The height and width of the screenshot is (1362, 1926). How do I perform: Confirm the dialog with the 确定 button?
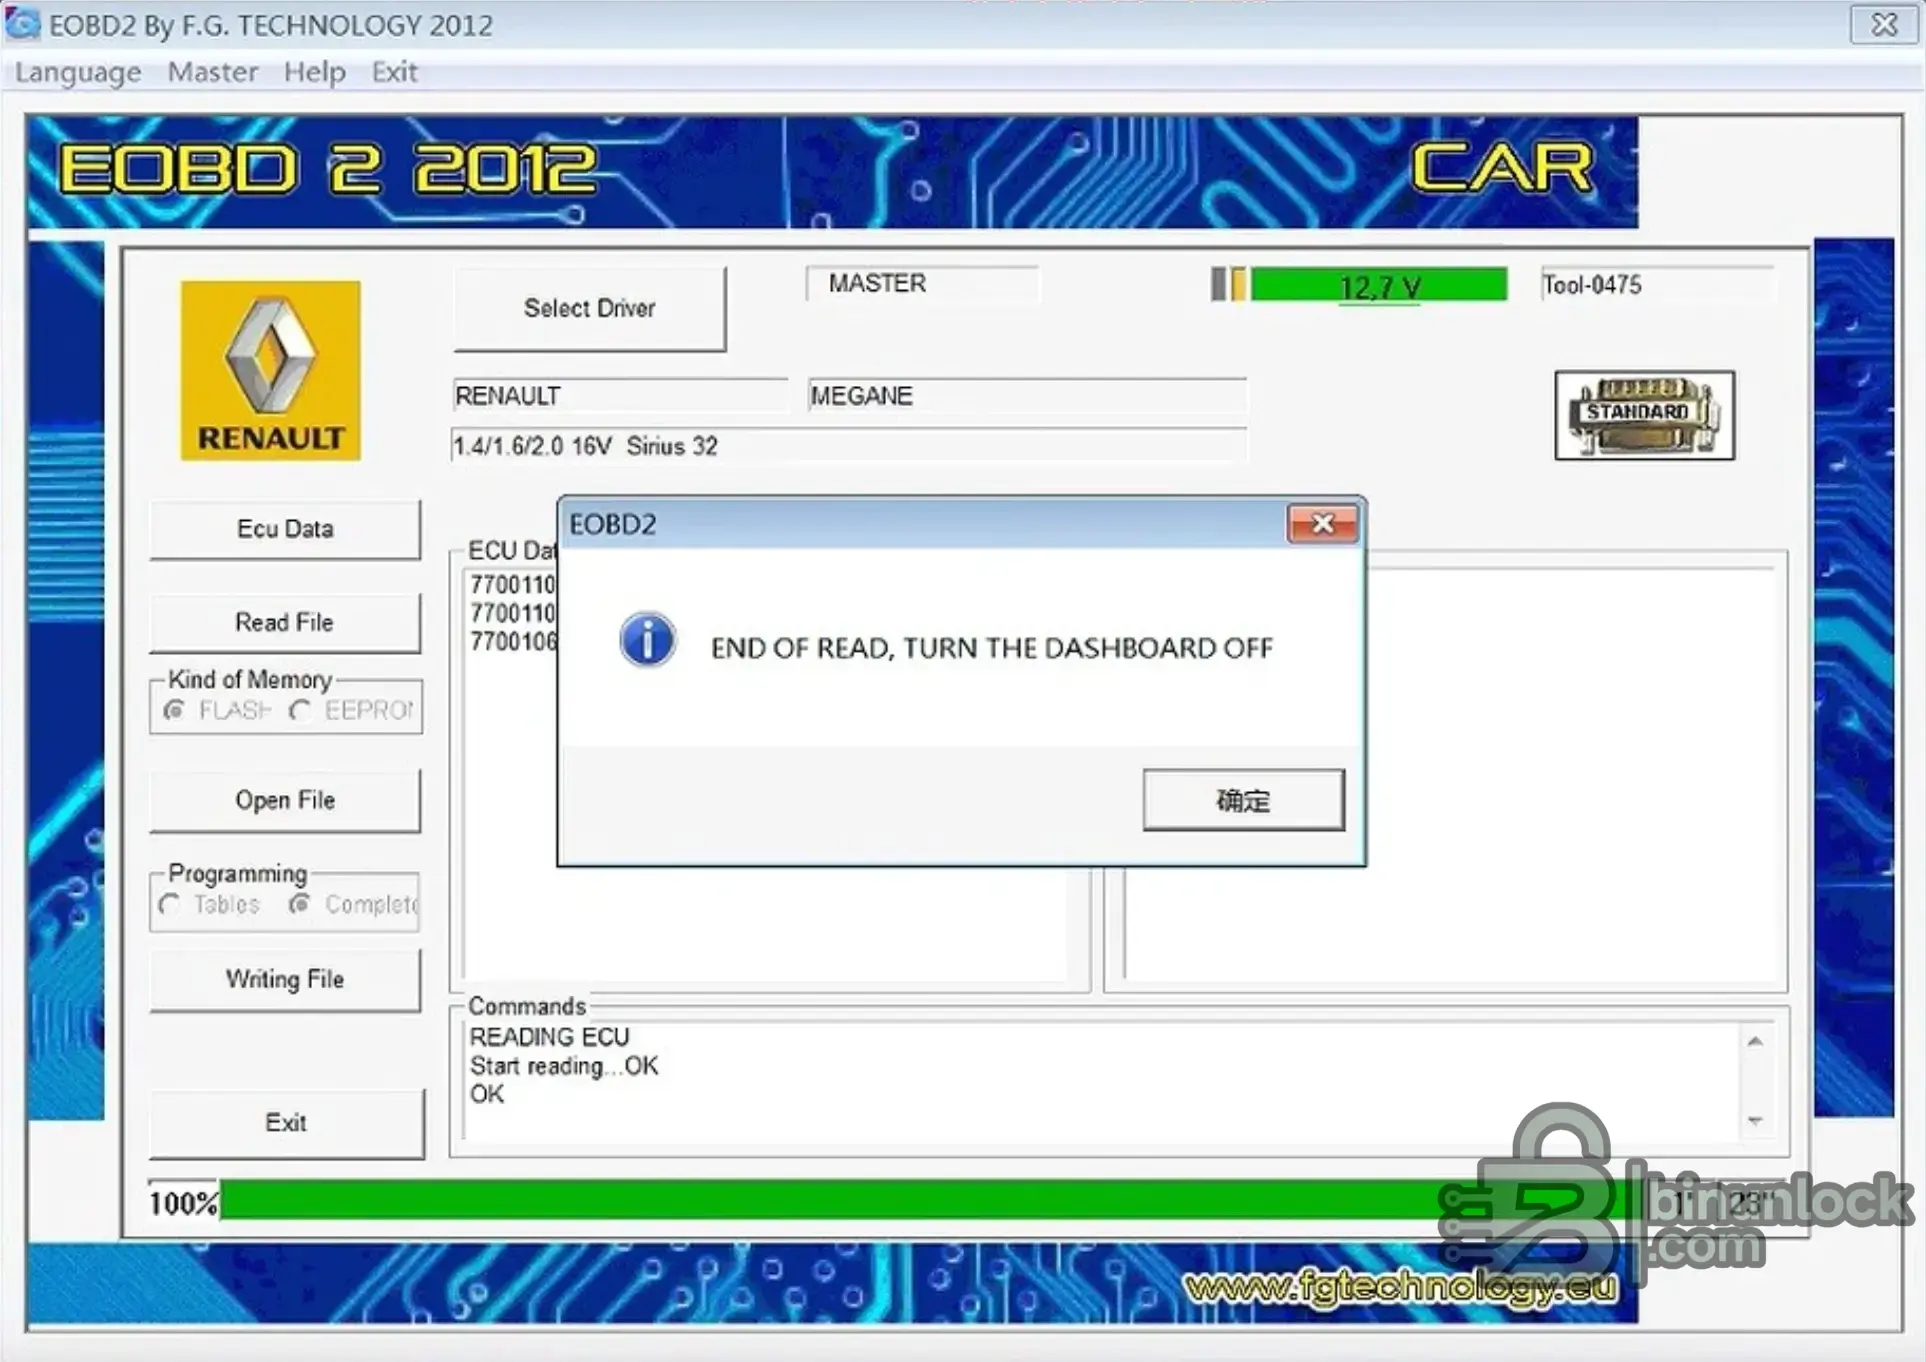coord(1243,800)
